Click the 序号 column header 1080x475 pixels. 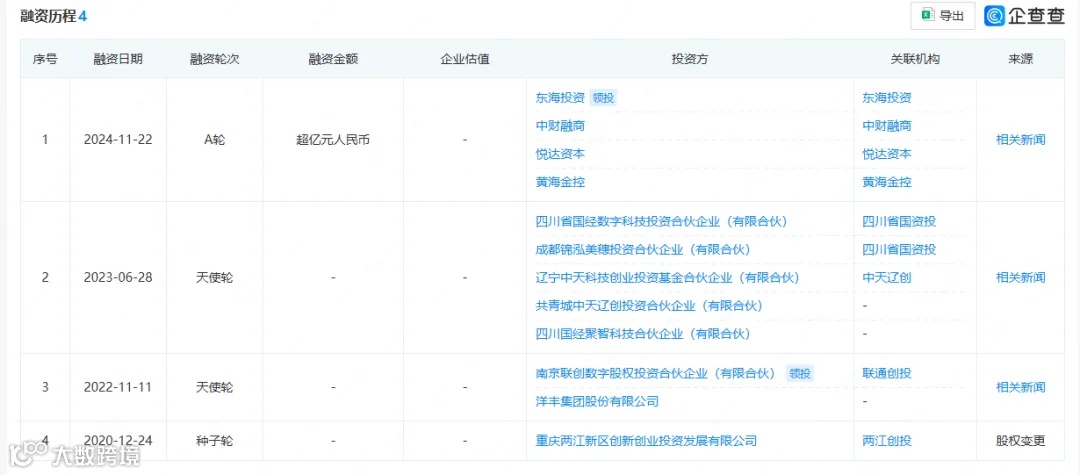45,59
